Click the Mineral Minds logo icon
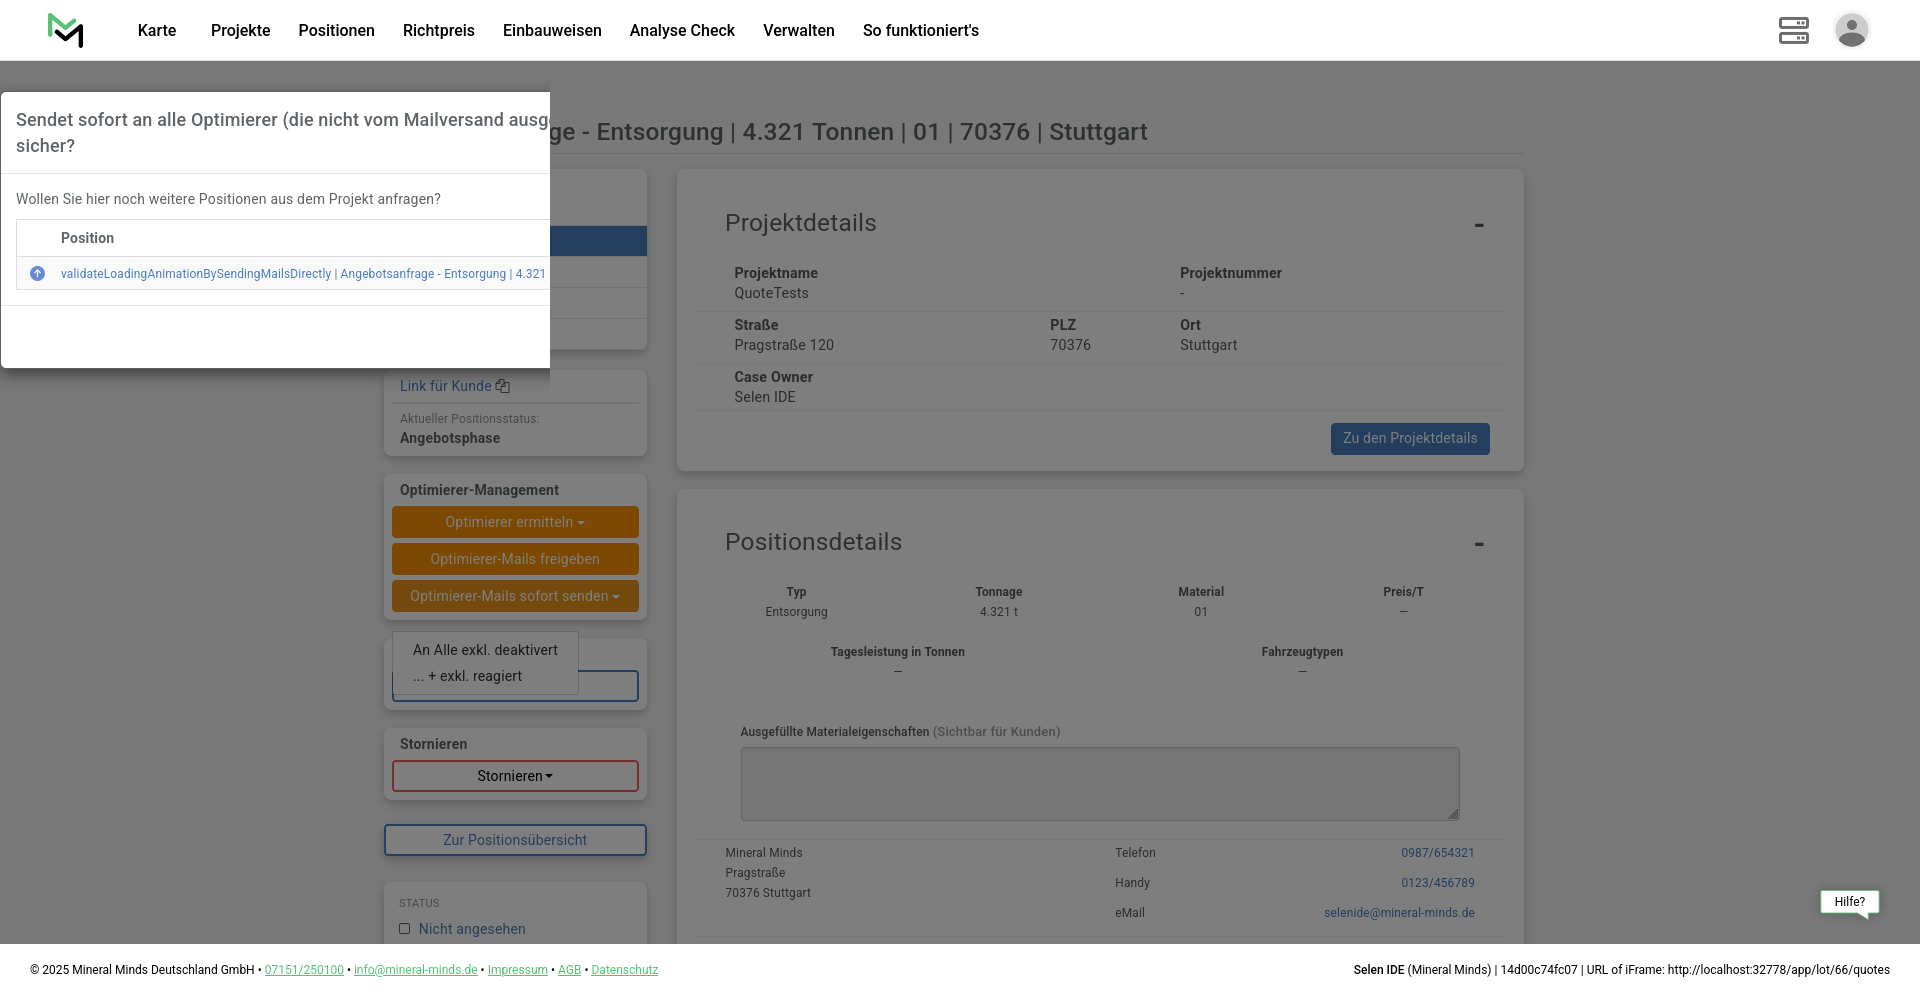 [66, 31]
